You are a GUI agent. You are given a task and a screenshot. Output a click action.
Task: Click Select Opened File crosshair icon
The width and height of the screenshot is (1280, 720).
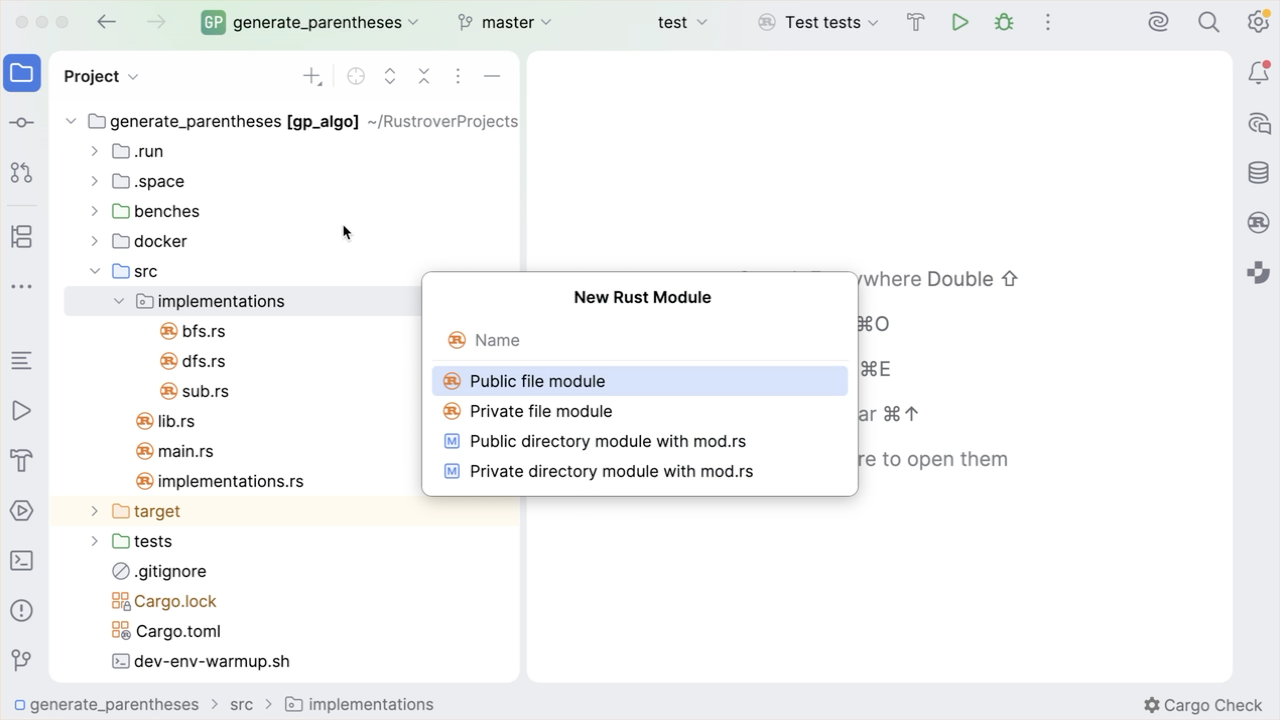[356, 76]
